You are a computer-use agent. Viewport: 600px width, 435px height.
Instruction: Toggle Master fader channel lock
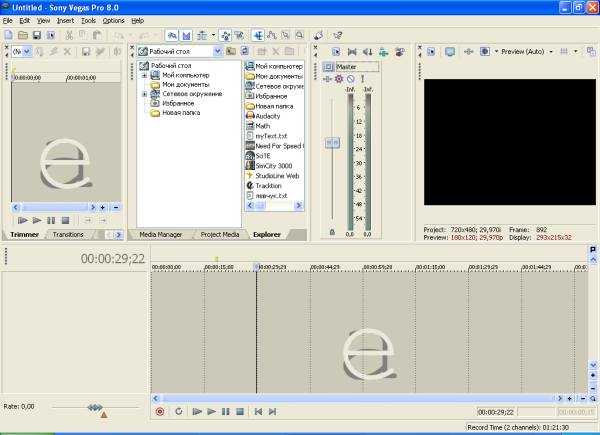pyautogui.click(x=332, y=232)
